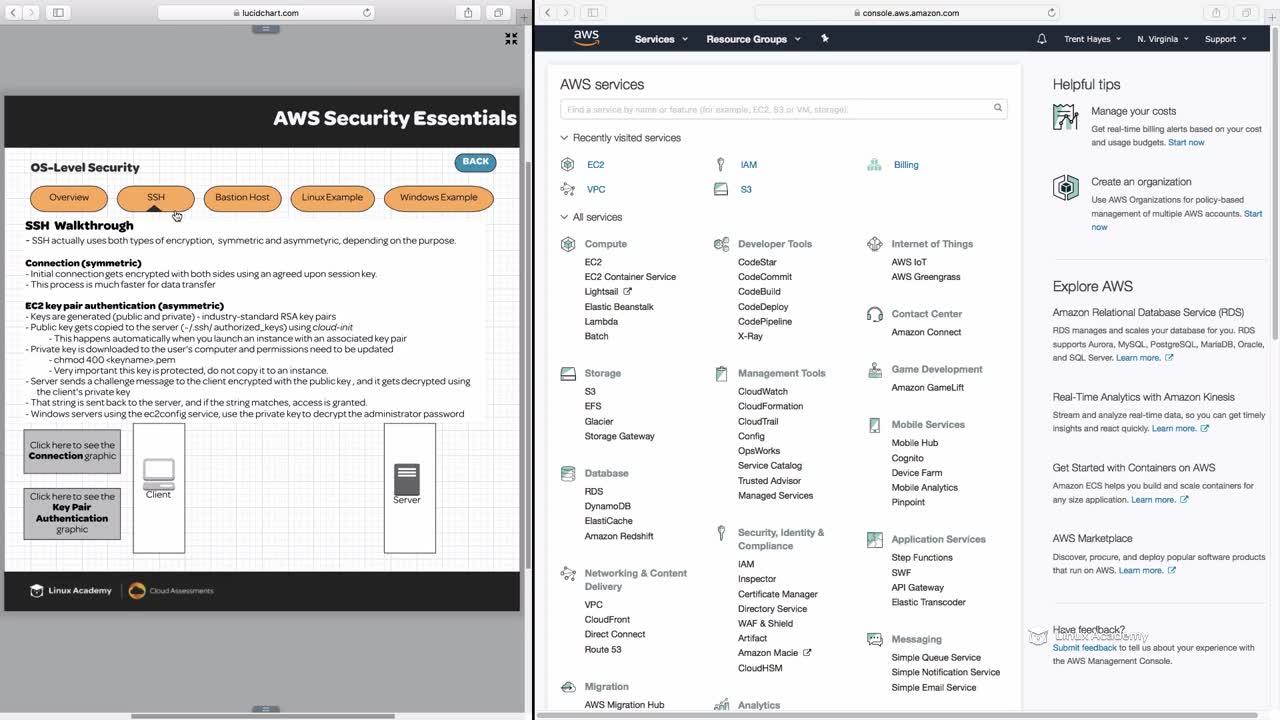Screen dimensions: 1280x720
Task: Click the Compute category icon
Action: coord(568,244)
